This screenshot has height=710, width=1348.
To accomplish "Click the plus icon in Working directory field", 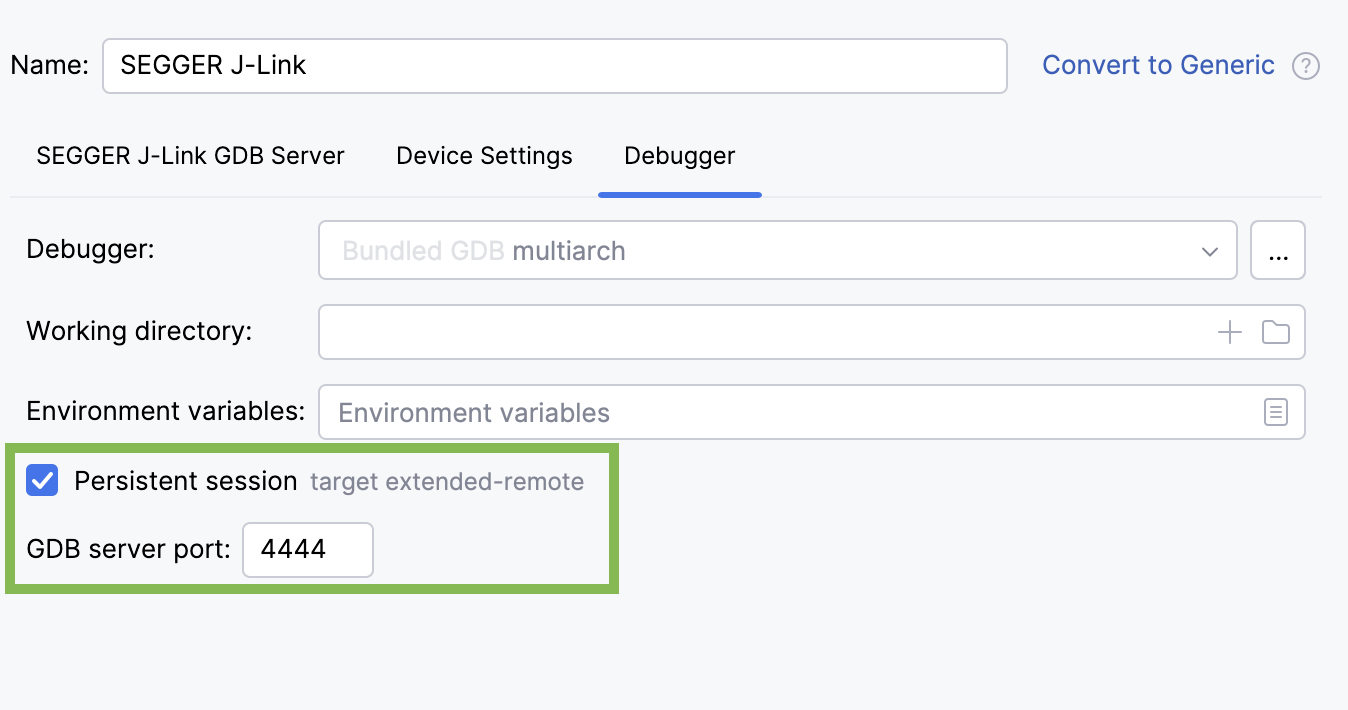I will [x=1229, y=332].
